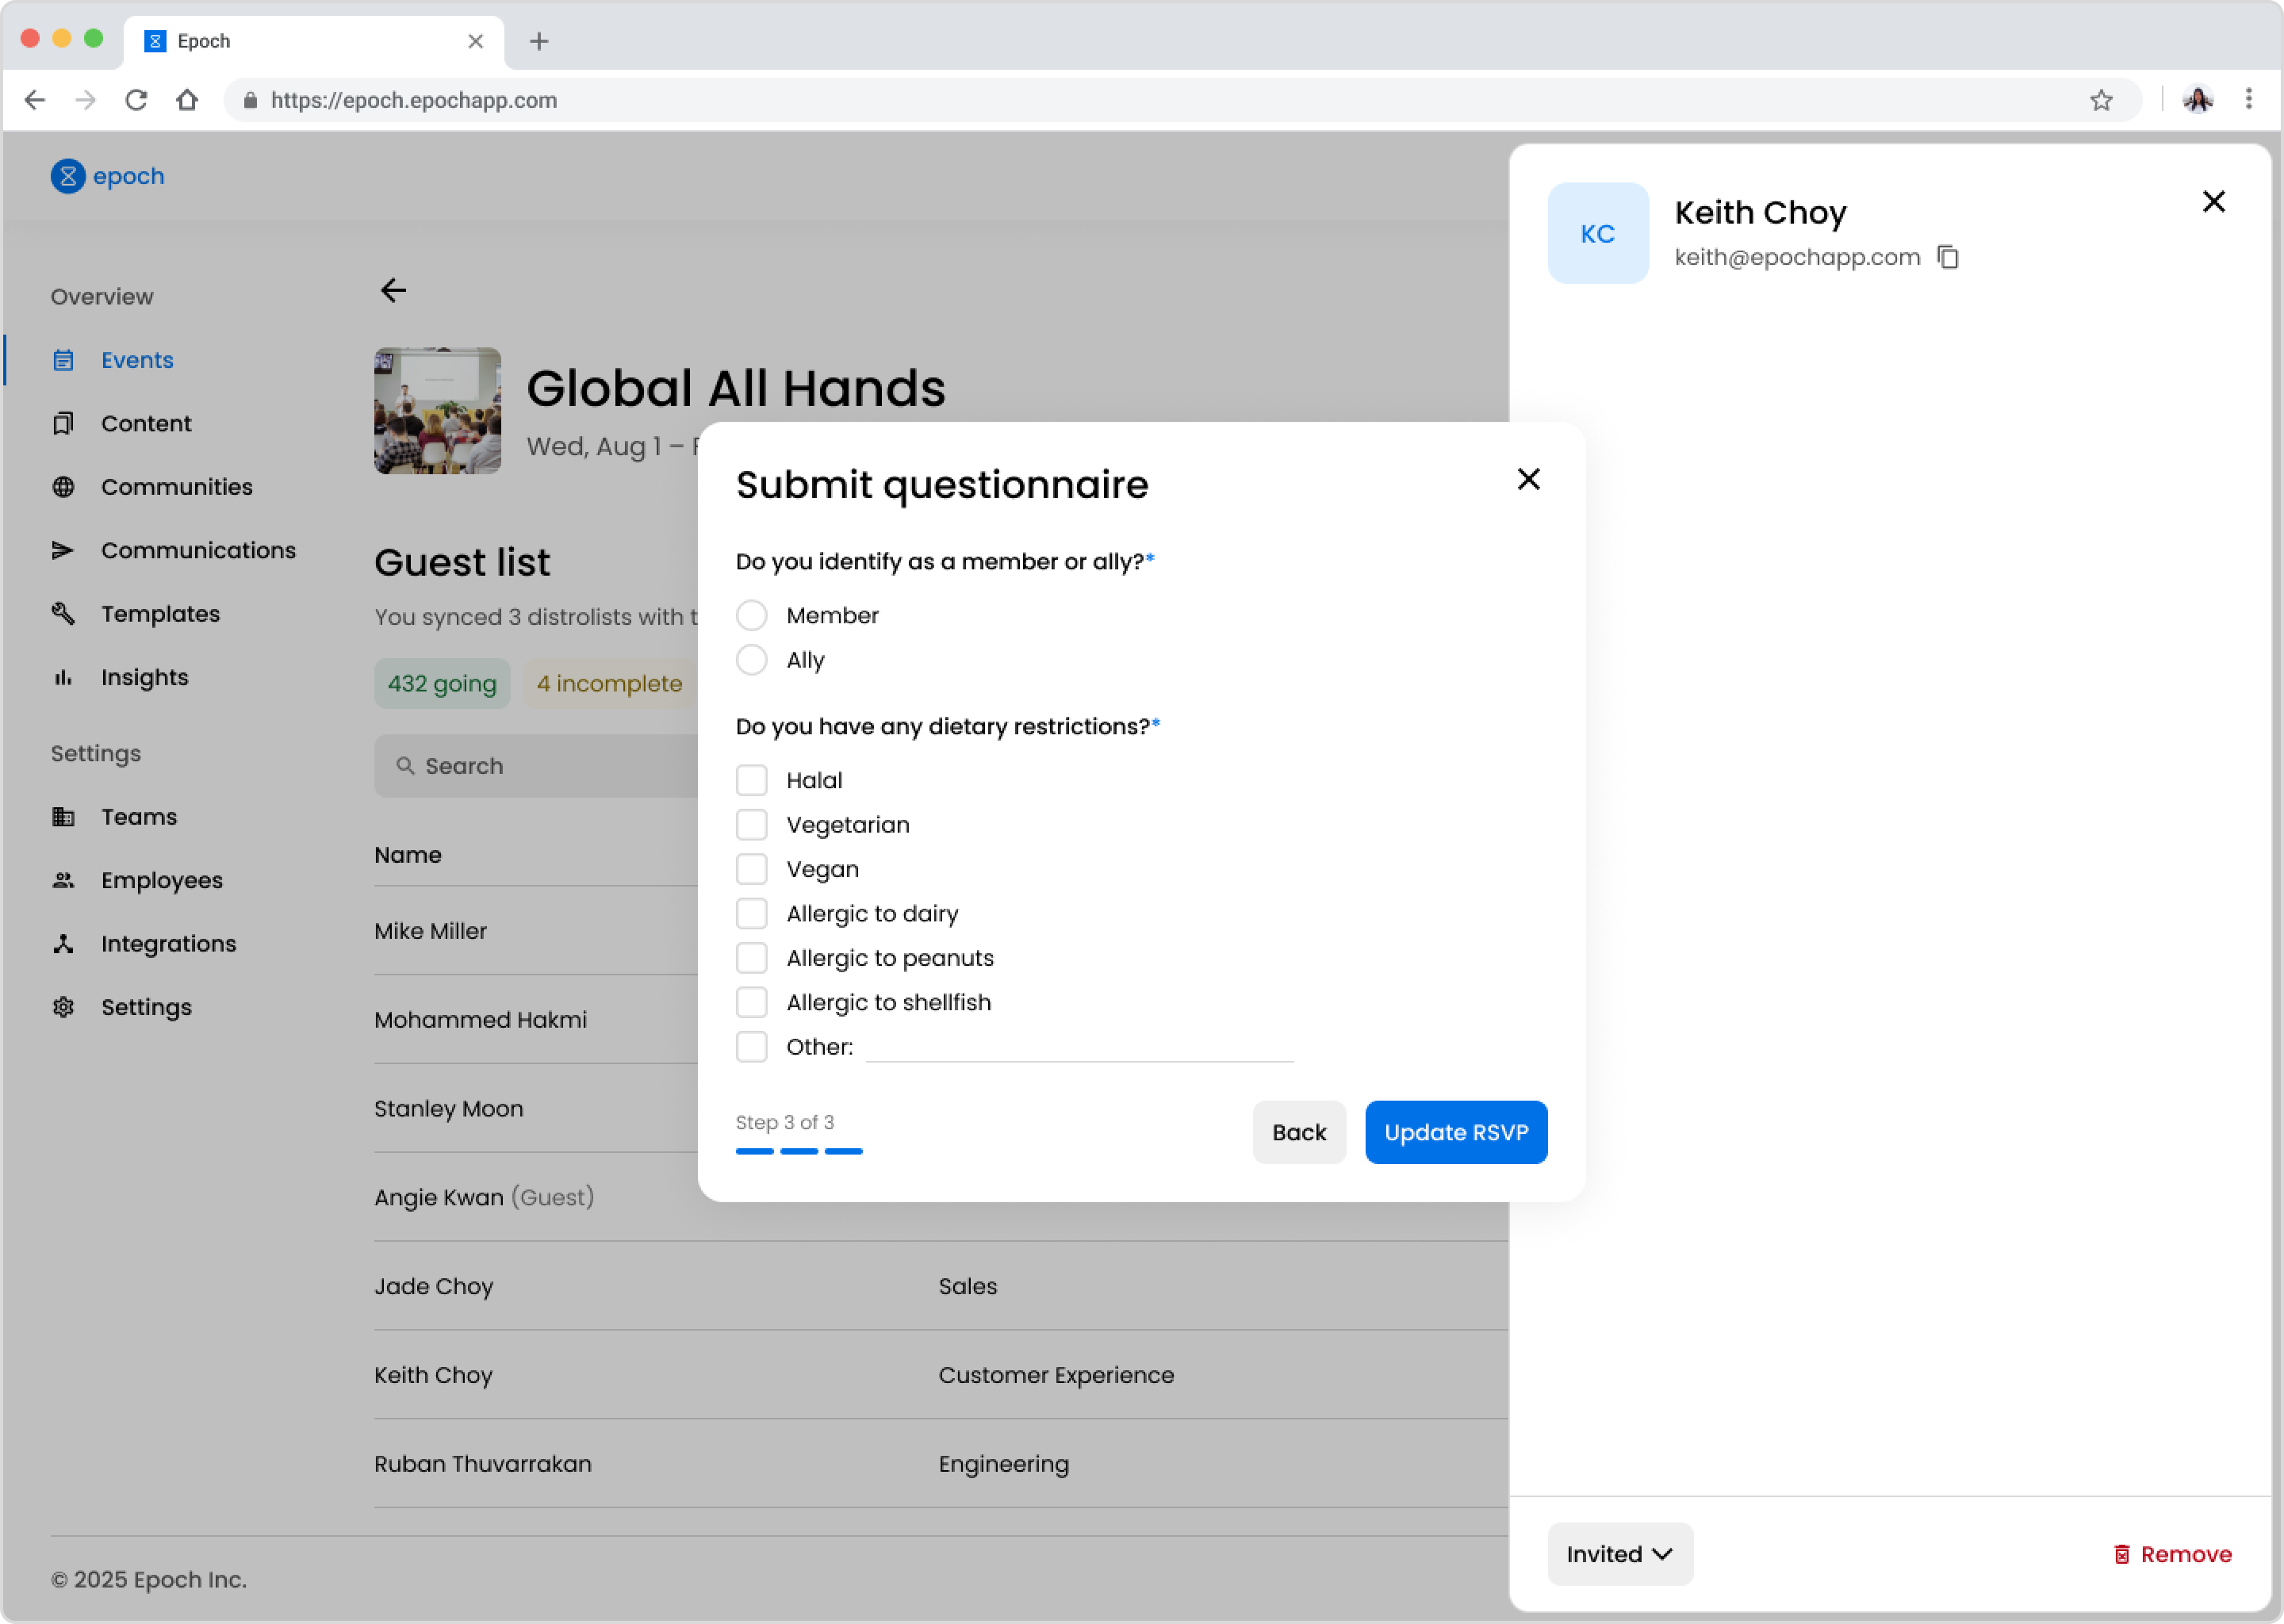Click the guest list Search field
The height and width of the screenshot is (1624, 2284).
pyautogui.click(x=536, y=766)
